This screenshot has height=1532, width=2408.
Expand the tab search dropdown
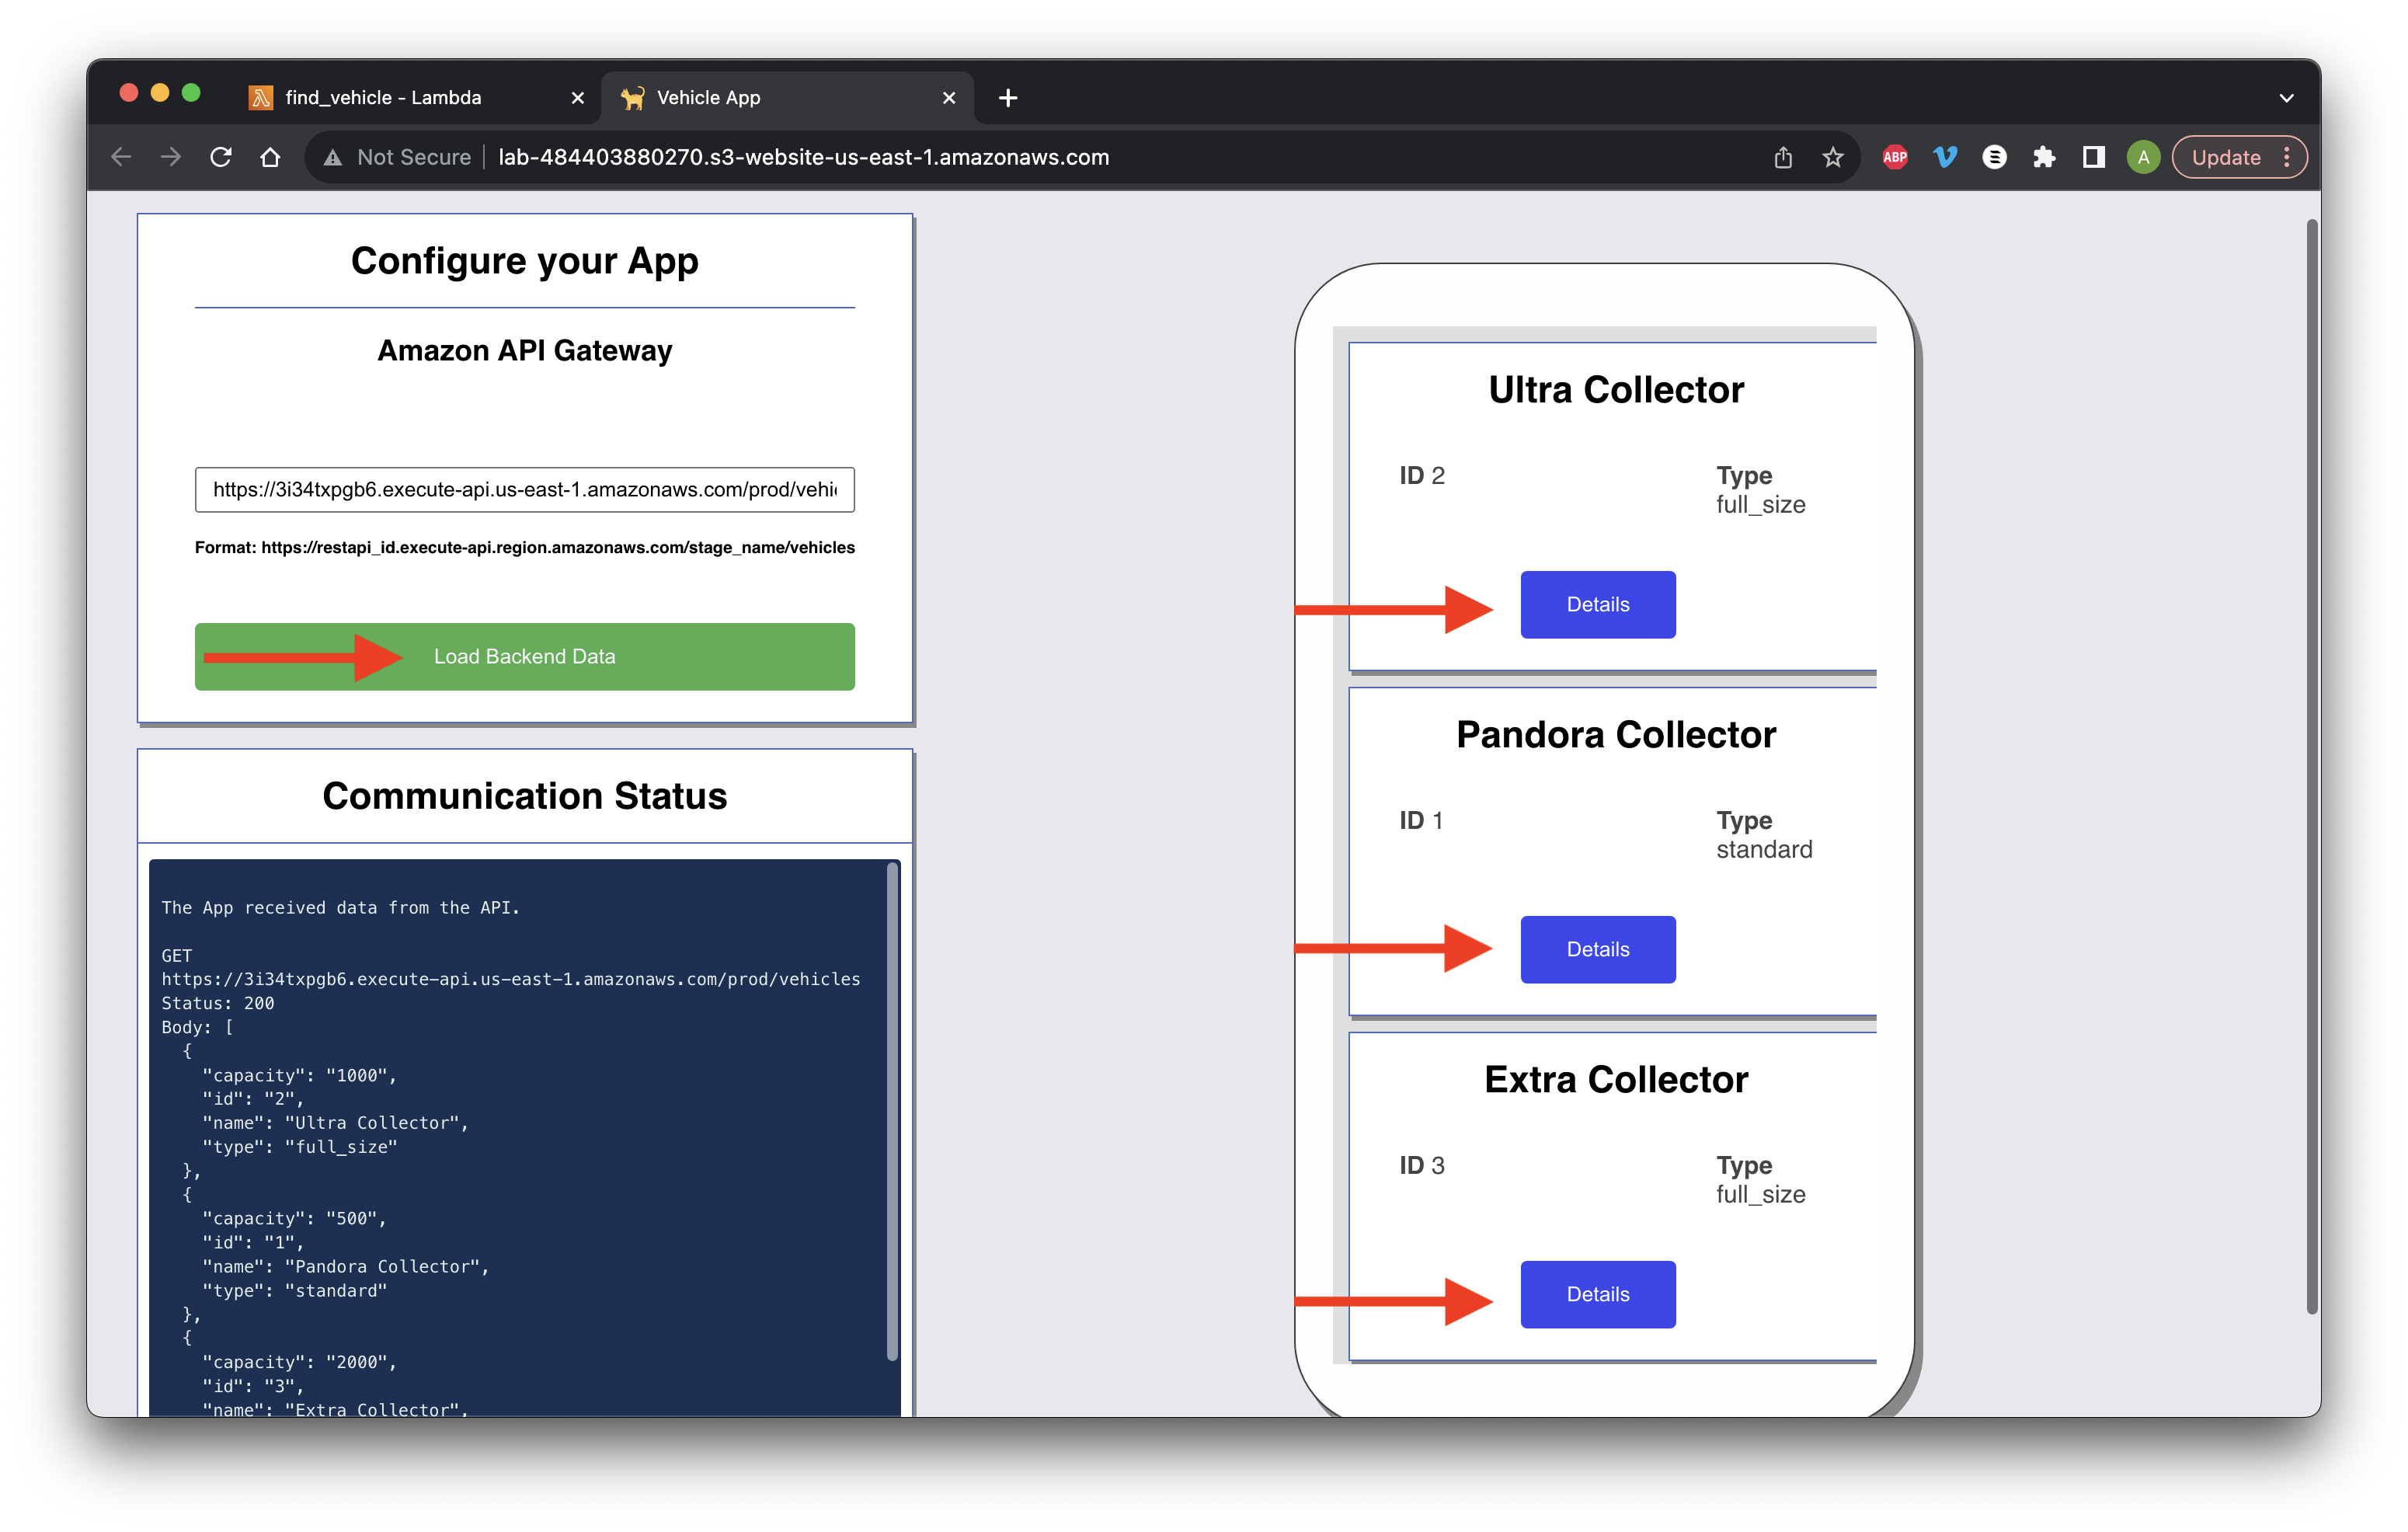tap(2286, 98)
